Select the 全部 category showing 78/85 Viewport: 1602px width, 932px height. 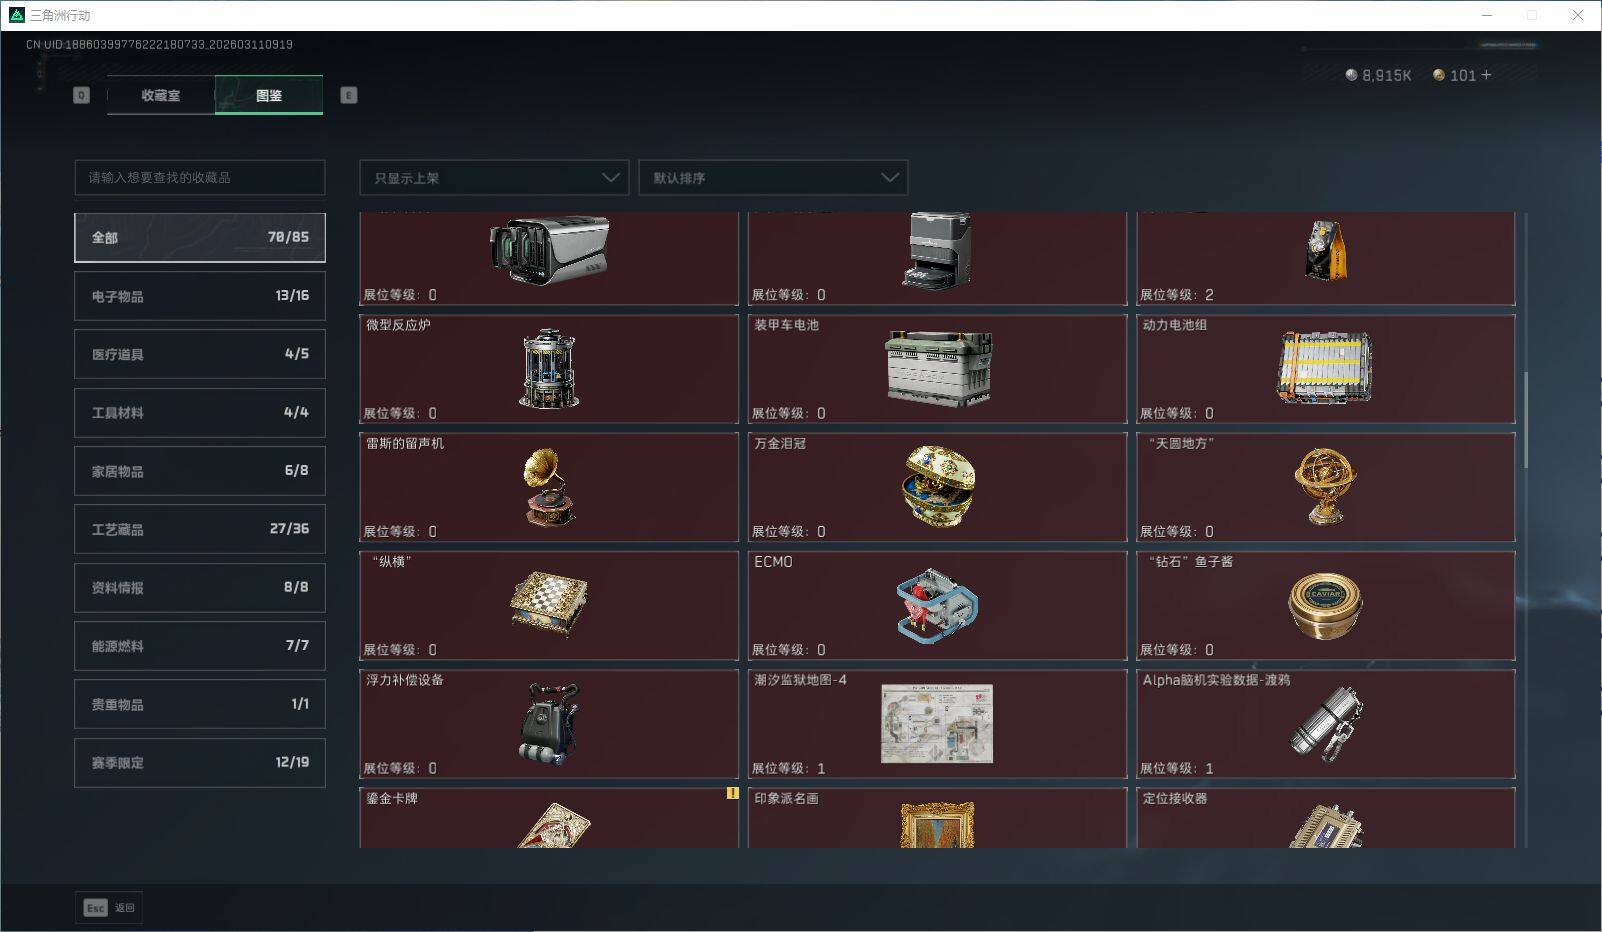200,237
